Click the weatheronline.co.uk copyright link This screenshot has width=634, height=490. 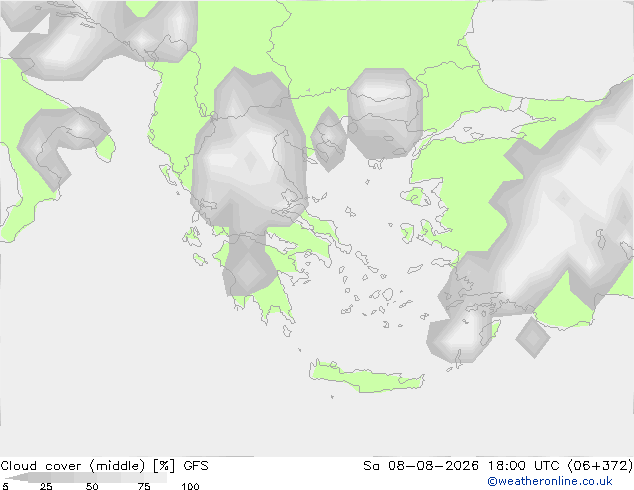tap(550, 481)
